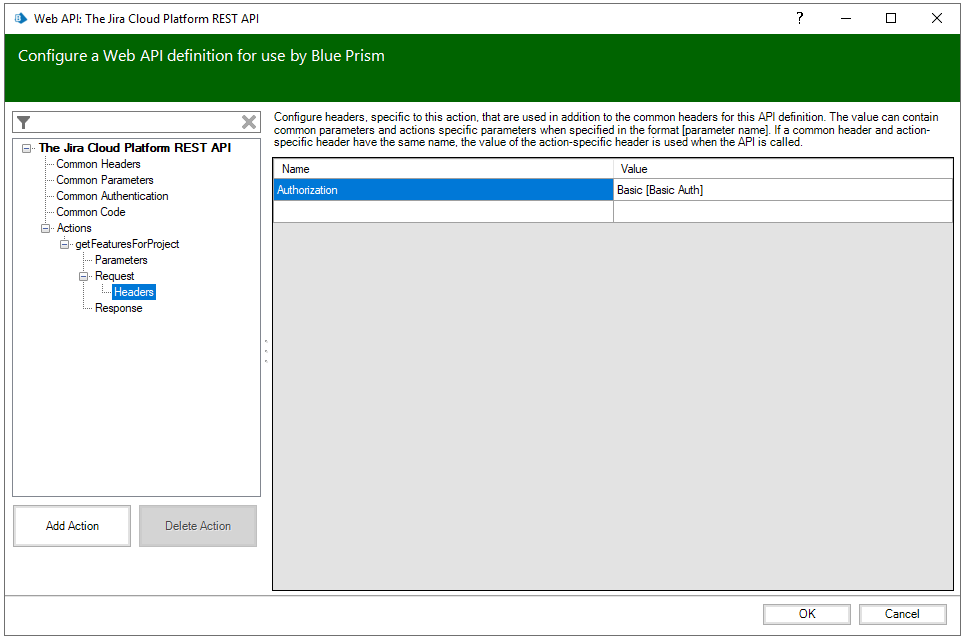Open the Common Code item
Image resolution: width=966 pixels, height=640 pixels.
(x=90, y=212)
